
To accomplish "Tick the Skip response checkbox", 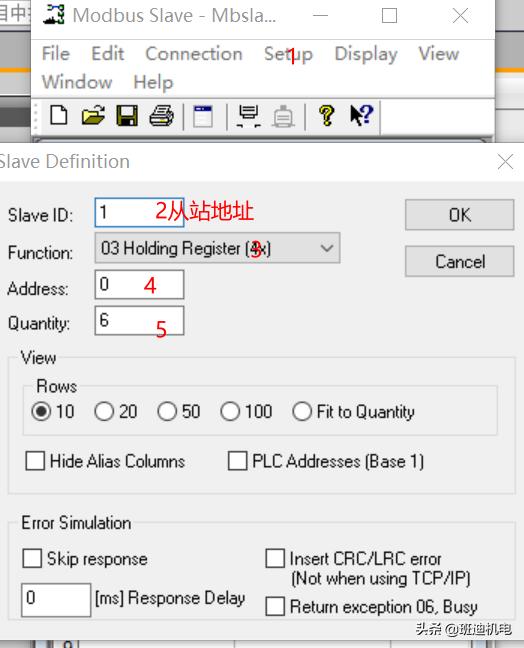I will pos(32,558).
